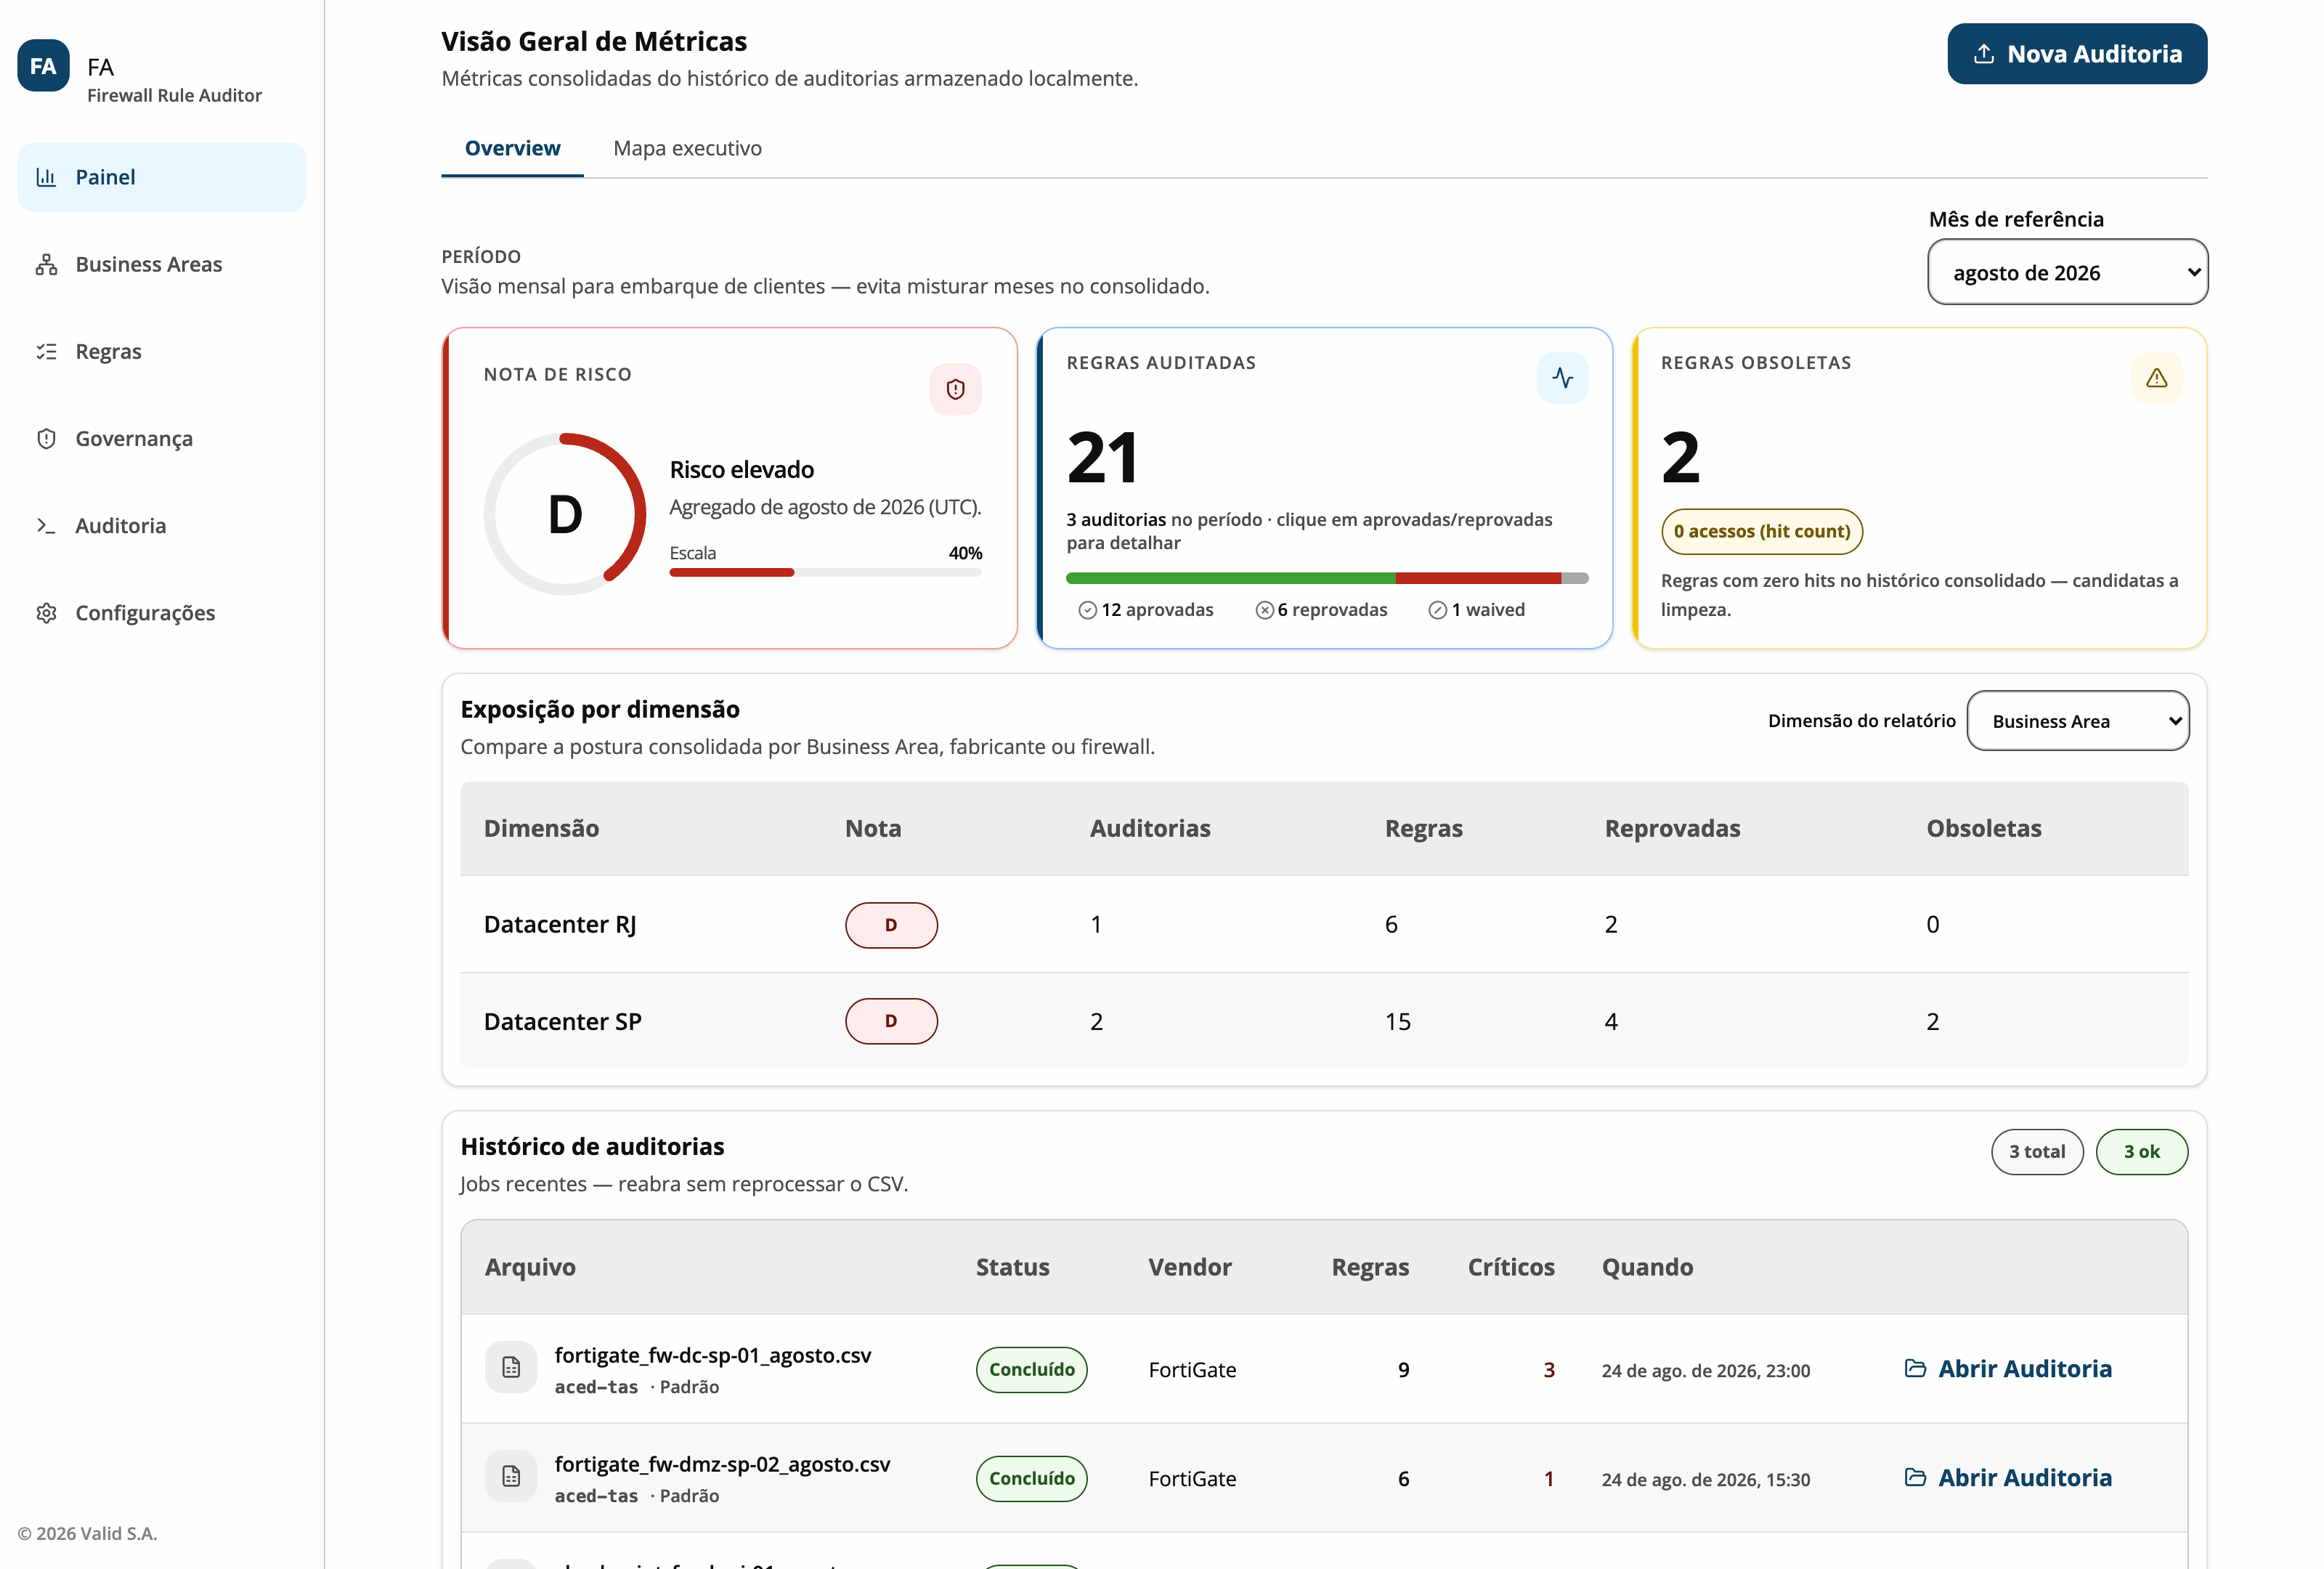Image resolution: width=2324 pixels, height=1569 pixels.
Task: Click the FA app logo badge
Action: [43, 66]
